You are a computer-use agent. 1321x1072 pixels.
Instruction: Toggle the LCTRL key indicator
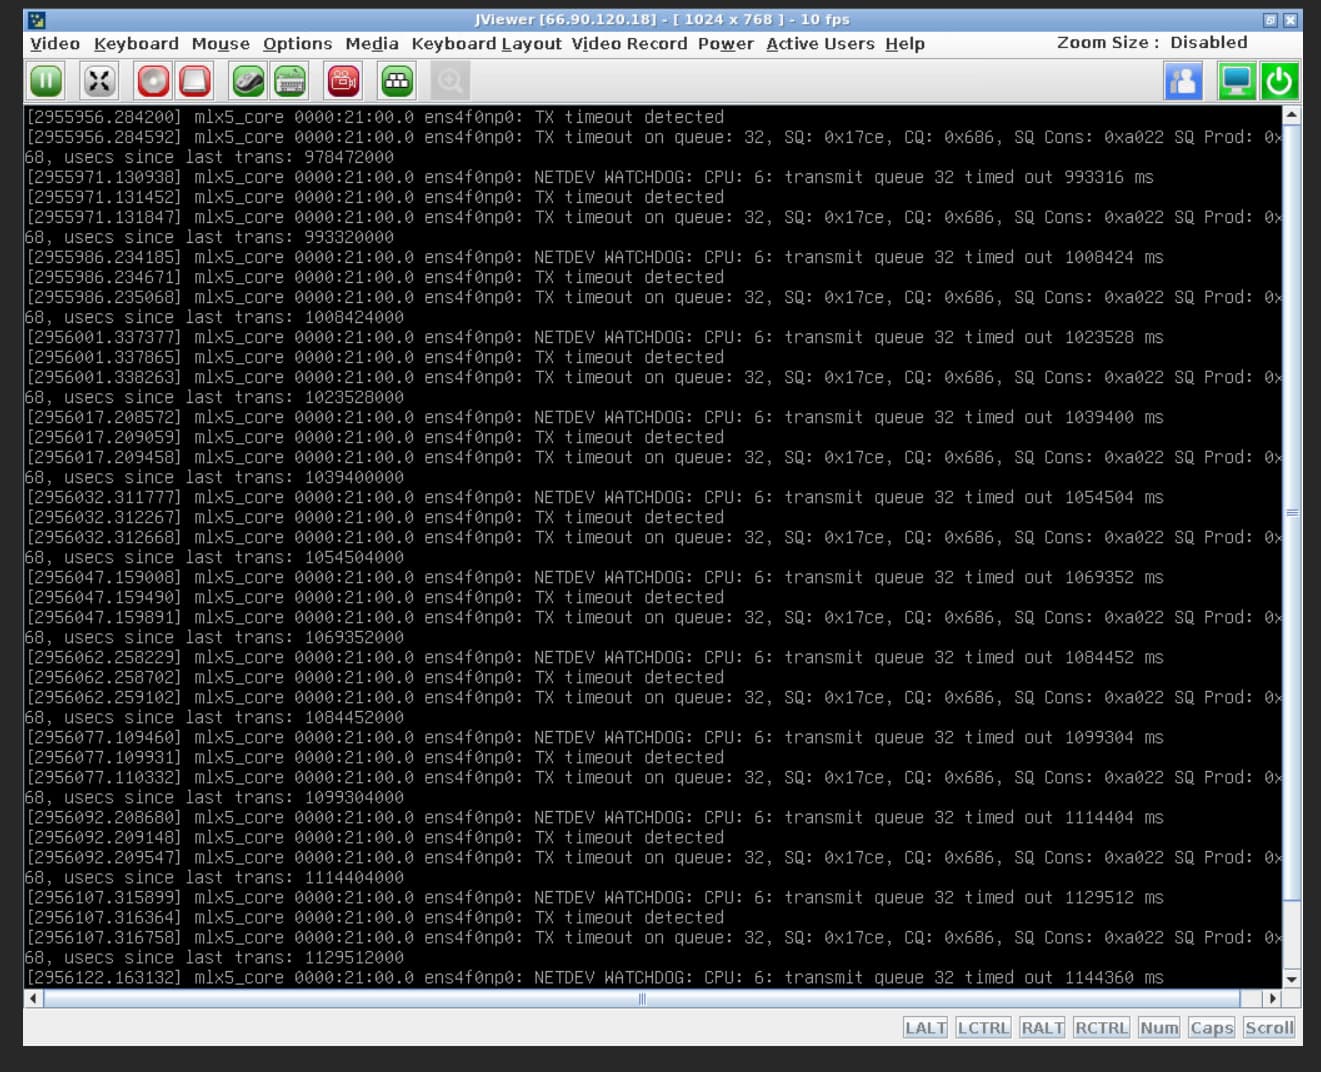click(983, 1028)
